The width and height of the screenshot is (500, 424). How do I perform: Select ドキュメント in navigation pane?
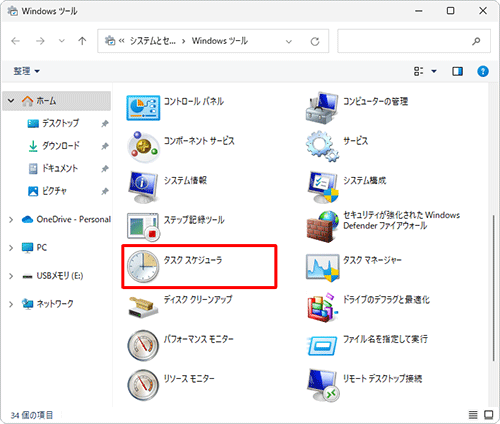tap(60, 168)
